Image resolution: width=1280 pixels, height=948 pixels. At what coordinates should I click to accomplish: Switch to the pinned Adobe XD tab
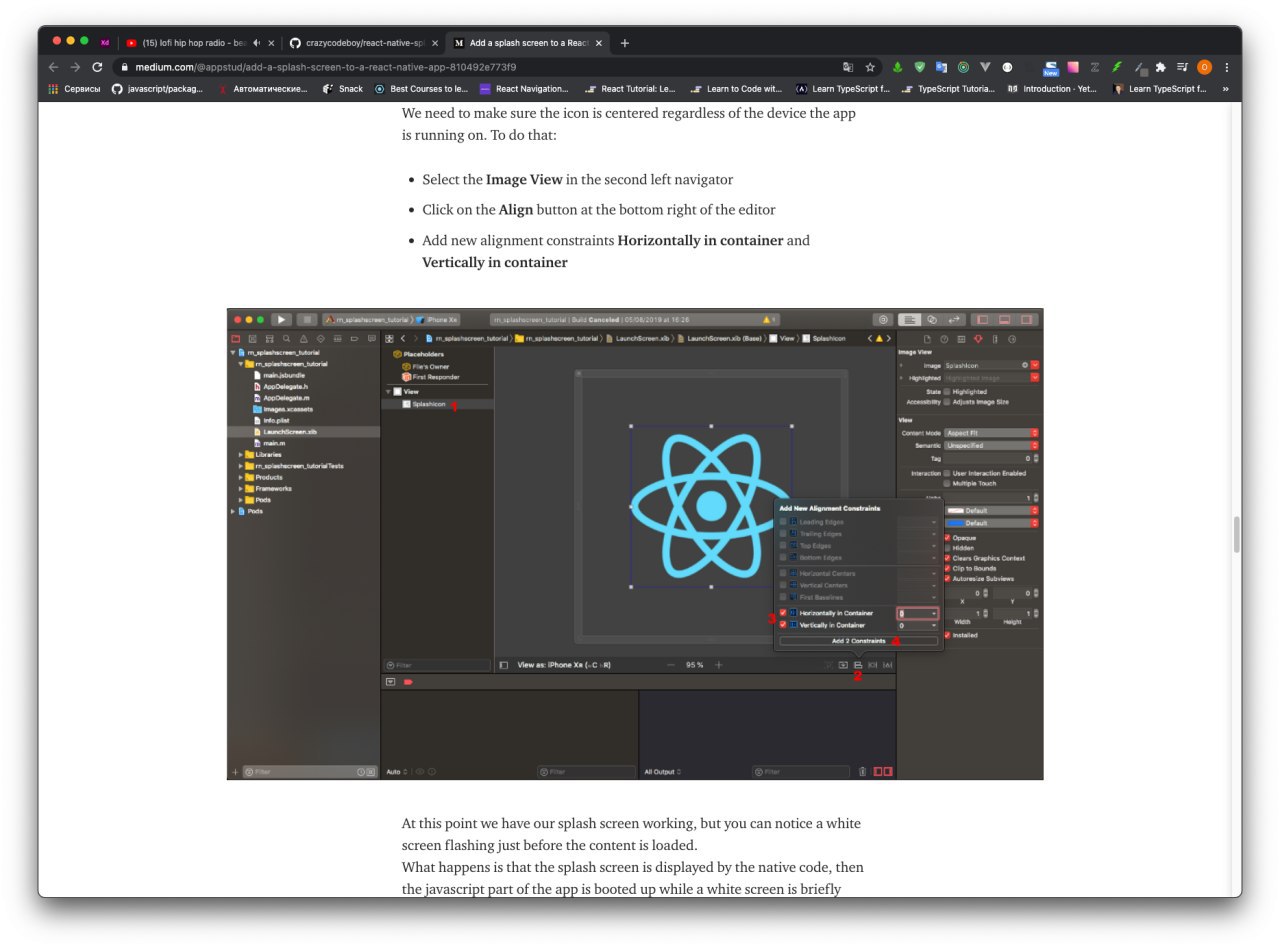(105, 43)
